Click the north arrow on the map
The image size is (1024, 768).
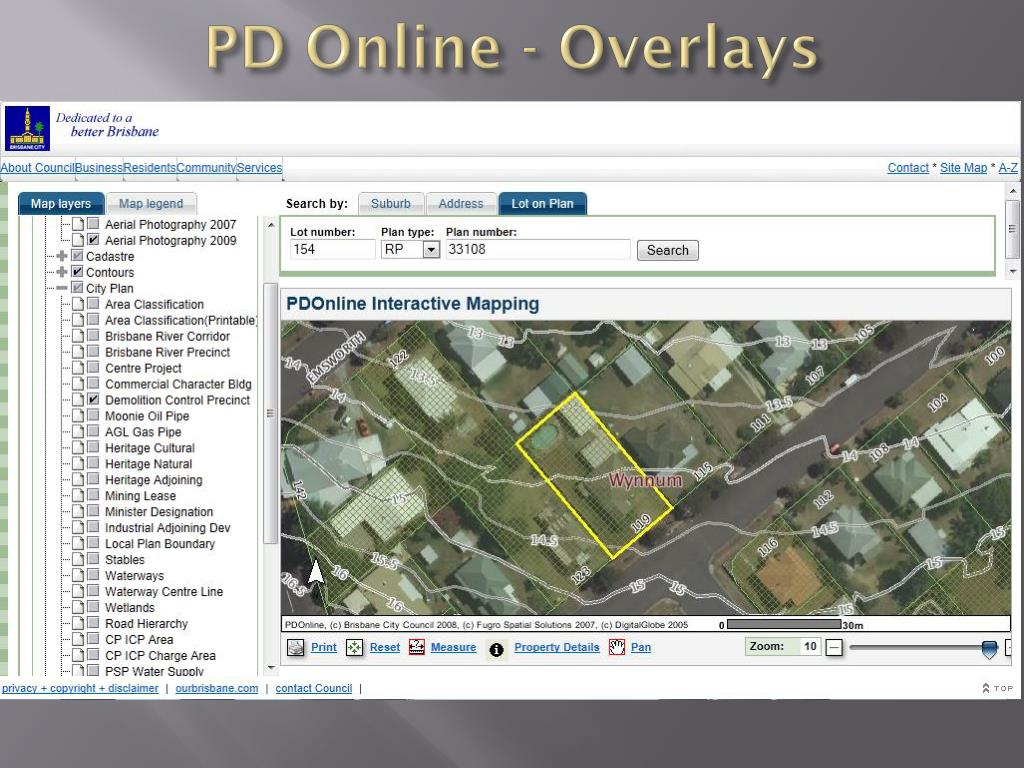[315, 571]
